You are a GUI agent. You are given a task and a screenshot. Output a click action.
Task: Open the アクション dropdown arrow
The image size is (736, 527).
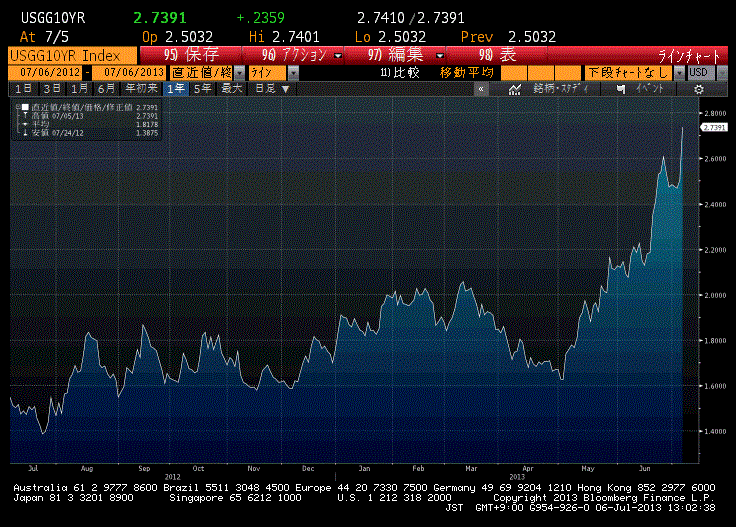tap(338, 56)
